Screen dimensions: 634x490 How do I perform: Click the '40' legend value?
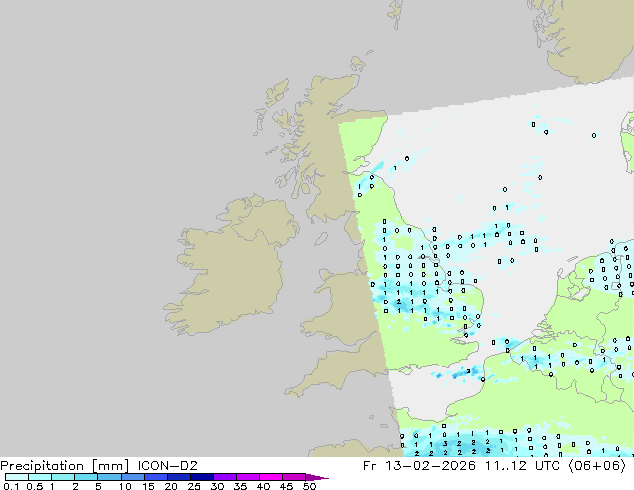tap(263, 486)
